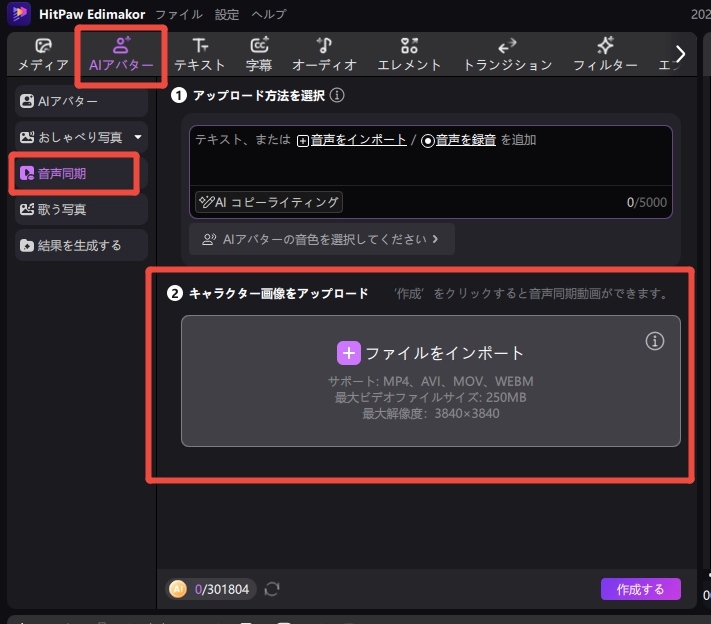Click the 最大ビデオファイルサイズ: 250MB text

point(430,398)
